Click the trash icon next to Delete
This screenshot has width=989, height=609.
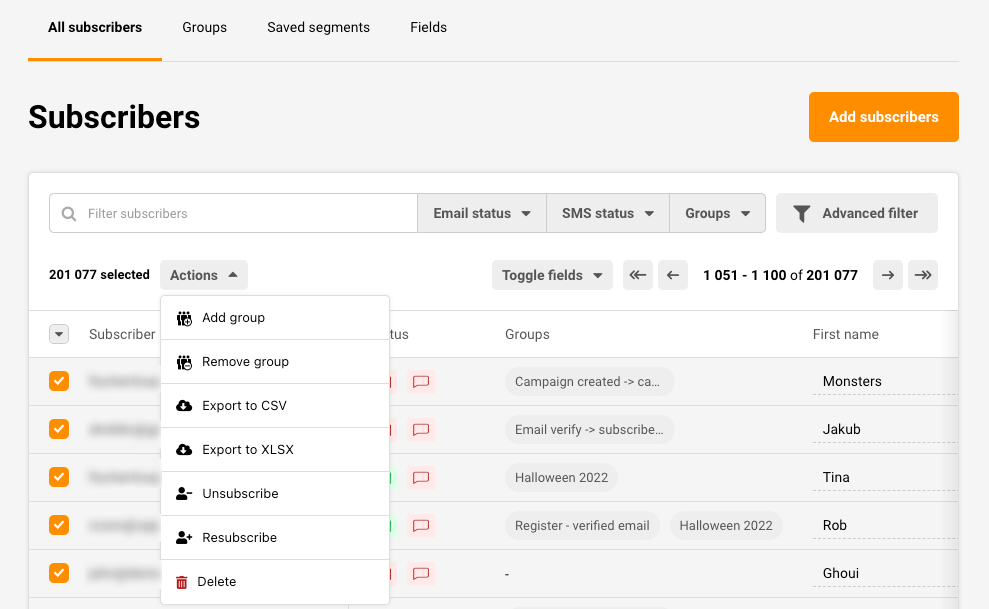(x=182, y=582)
